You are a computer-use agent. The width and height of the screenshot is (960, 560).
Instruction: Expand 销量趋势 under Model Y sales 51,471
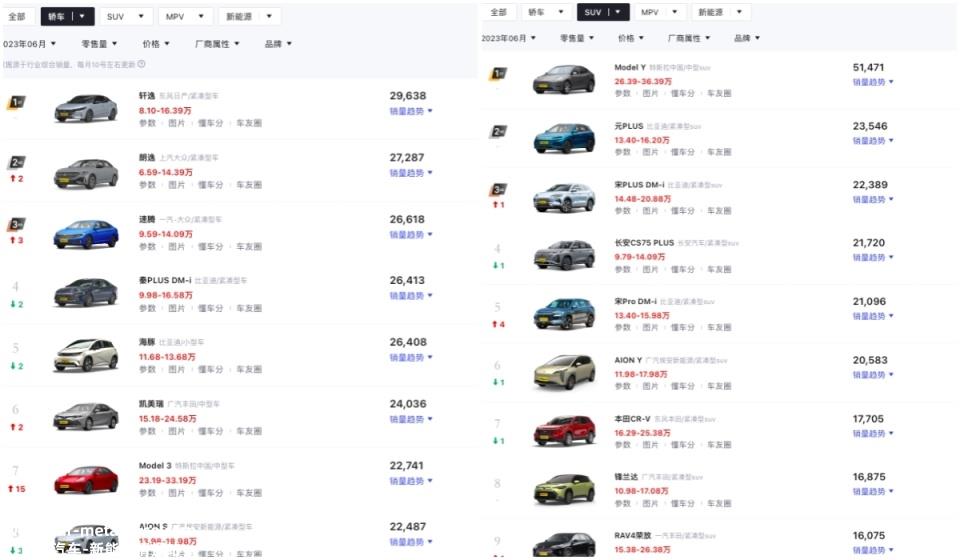[x=872, y=82]
